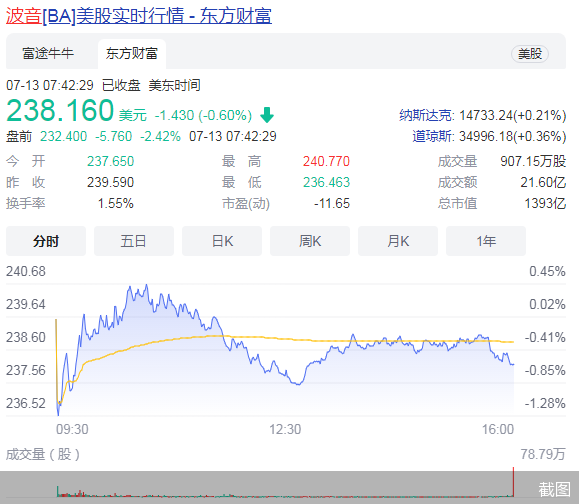This screenshot has width=579, height=504.
Task: Click the 最低 value 236.463
Action: pos(326,182)
